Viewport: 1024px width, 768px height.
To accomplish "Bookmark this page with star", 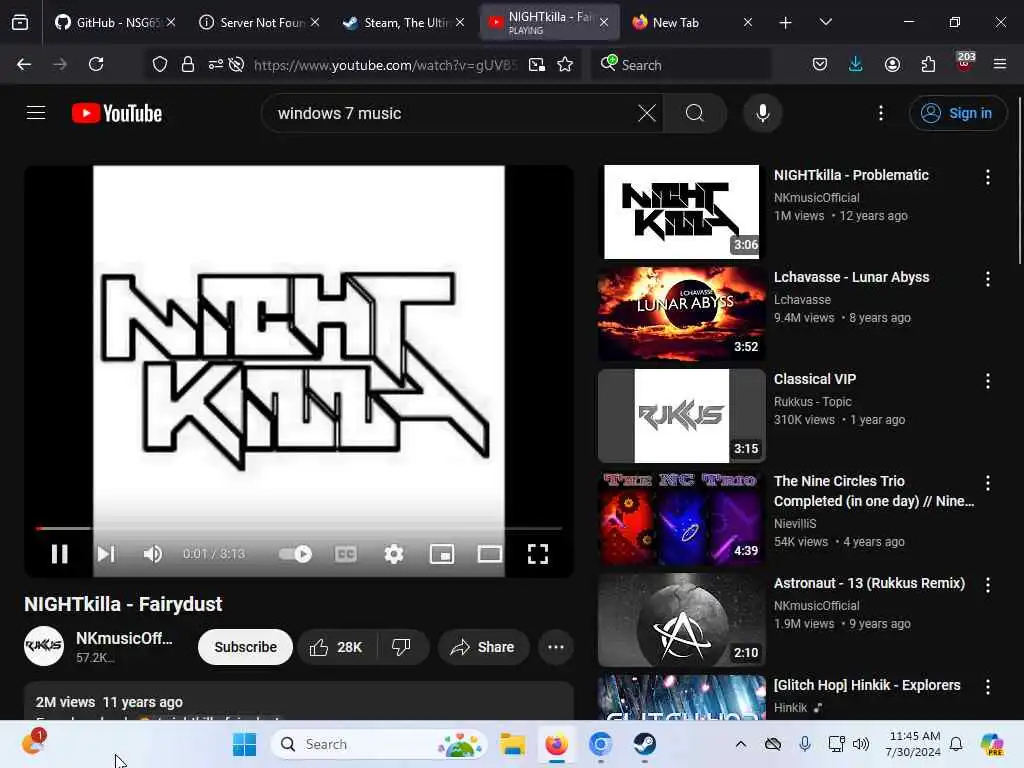I will coord(565,64).
